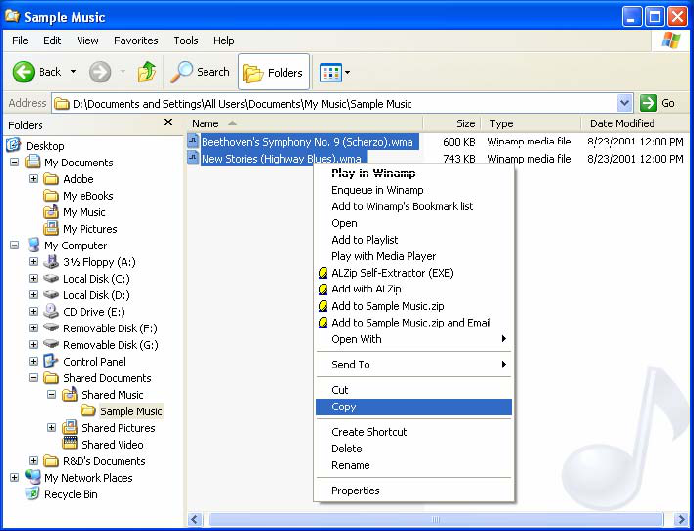Image resolution: width=694 pixels, height=531 pixels.
Task: Expand the My Network Places node
Action: (x=14, y=478)
